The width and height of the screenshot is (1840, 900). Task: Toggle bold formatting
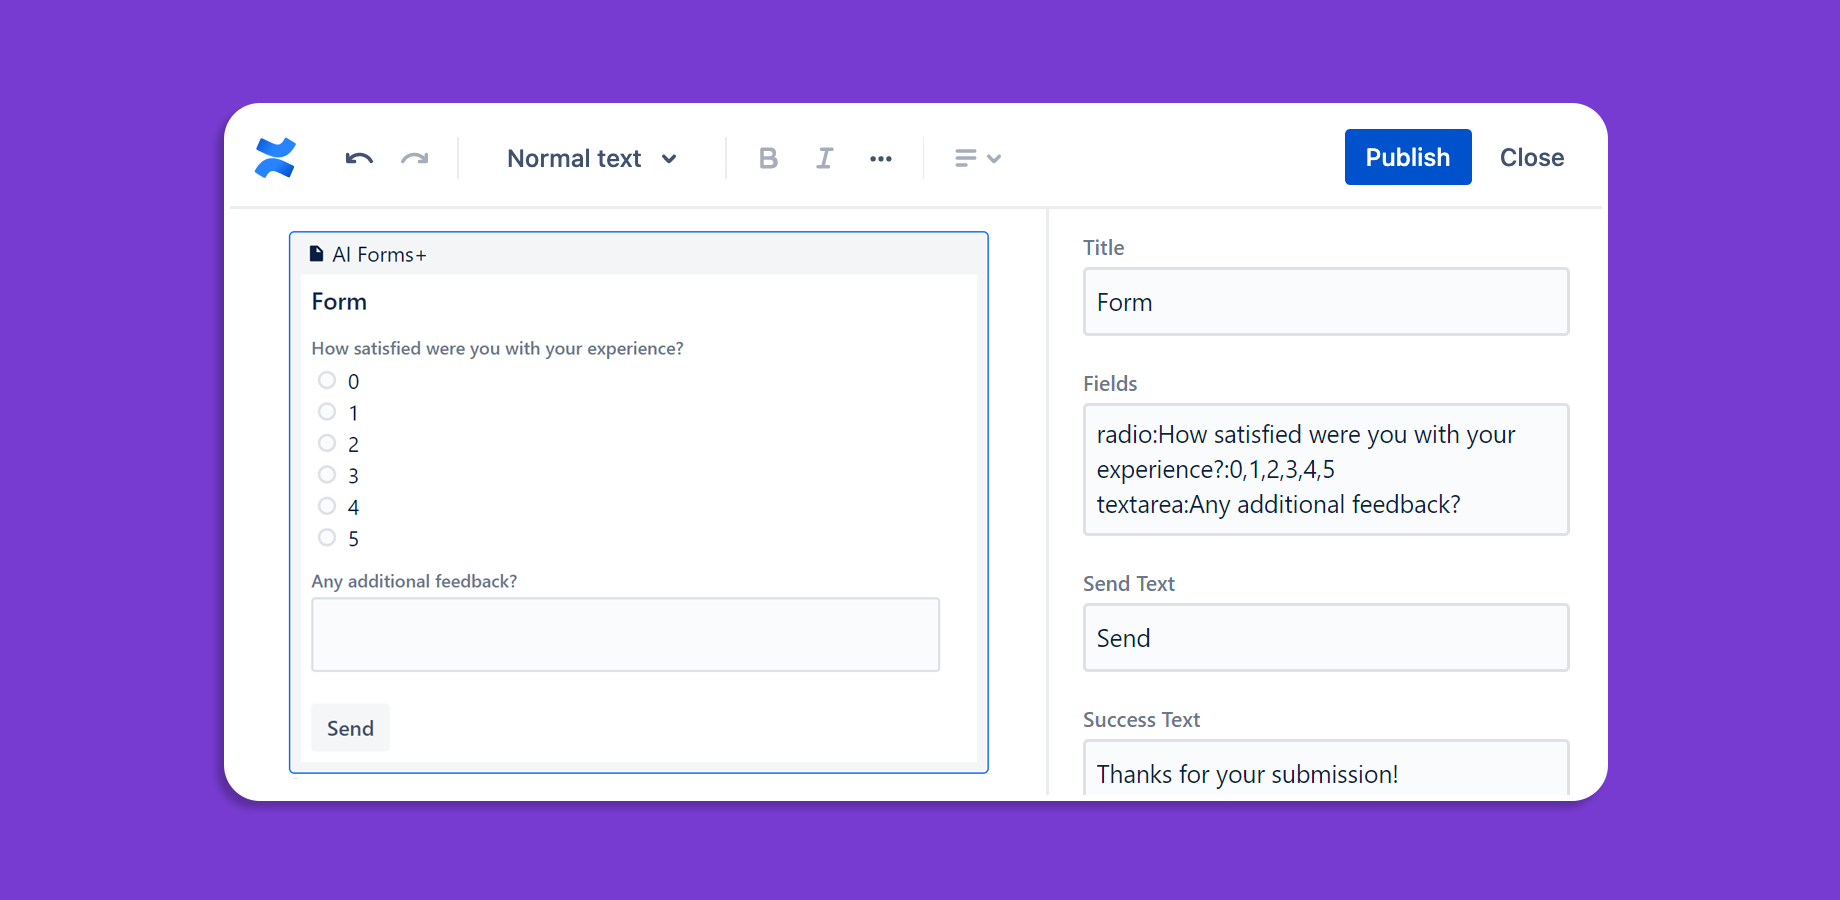point(768,158)
